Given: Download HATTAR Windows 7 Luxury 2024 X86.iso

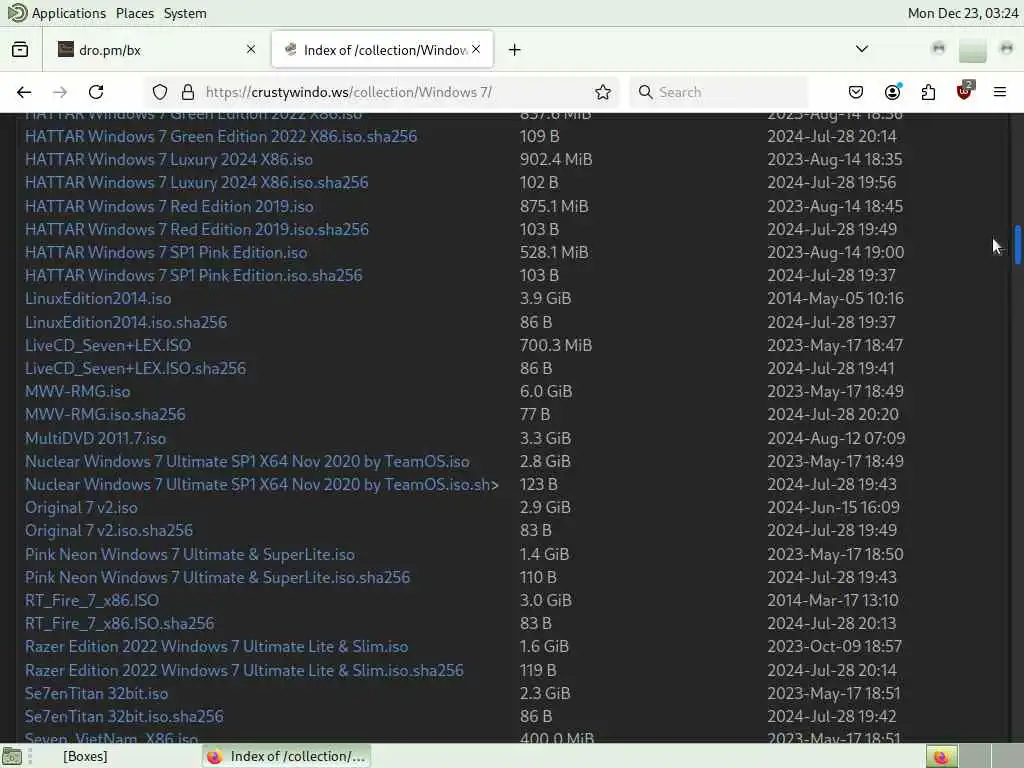Looking at the screenshot, I should point(168,159).
